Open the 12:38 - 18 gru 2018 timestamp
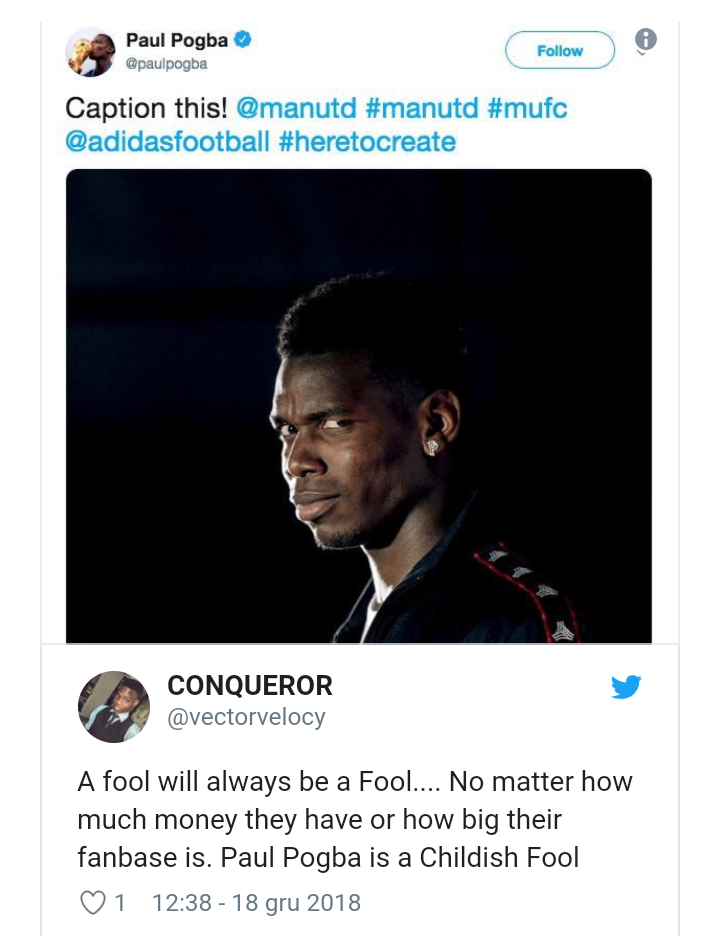This screenshot has width=720, height=936. coord(257,903)
